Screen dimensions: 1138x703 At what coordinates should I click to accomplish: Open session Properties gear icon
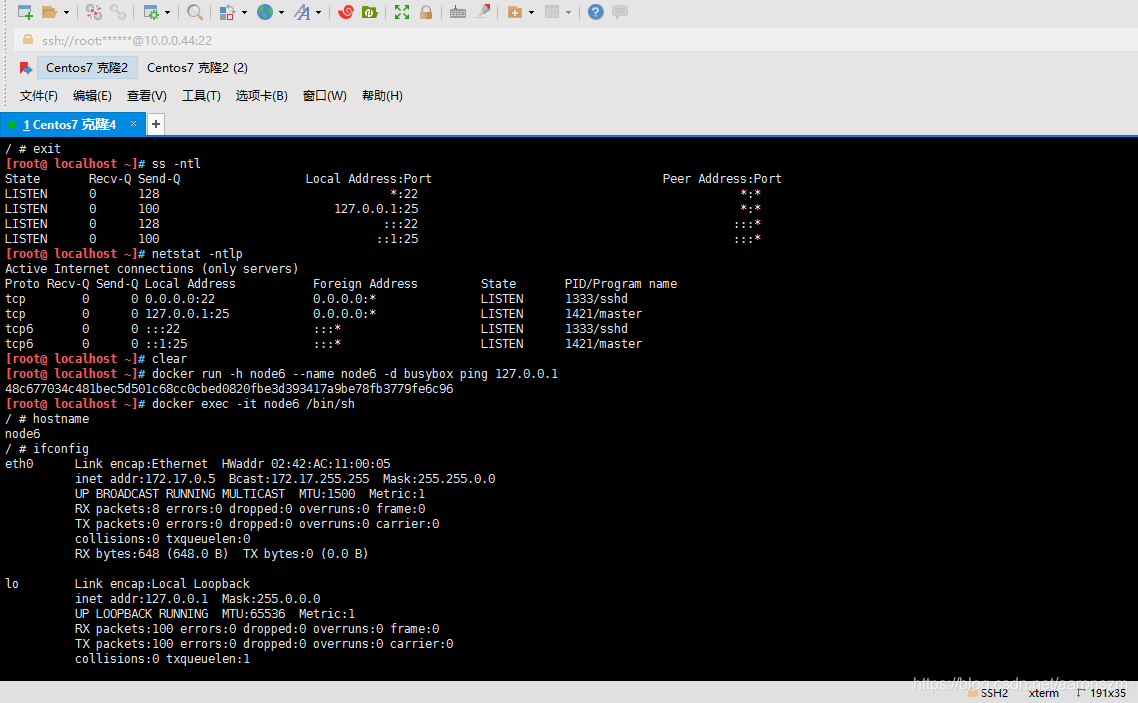coord(151,12)
